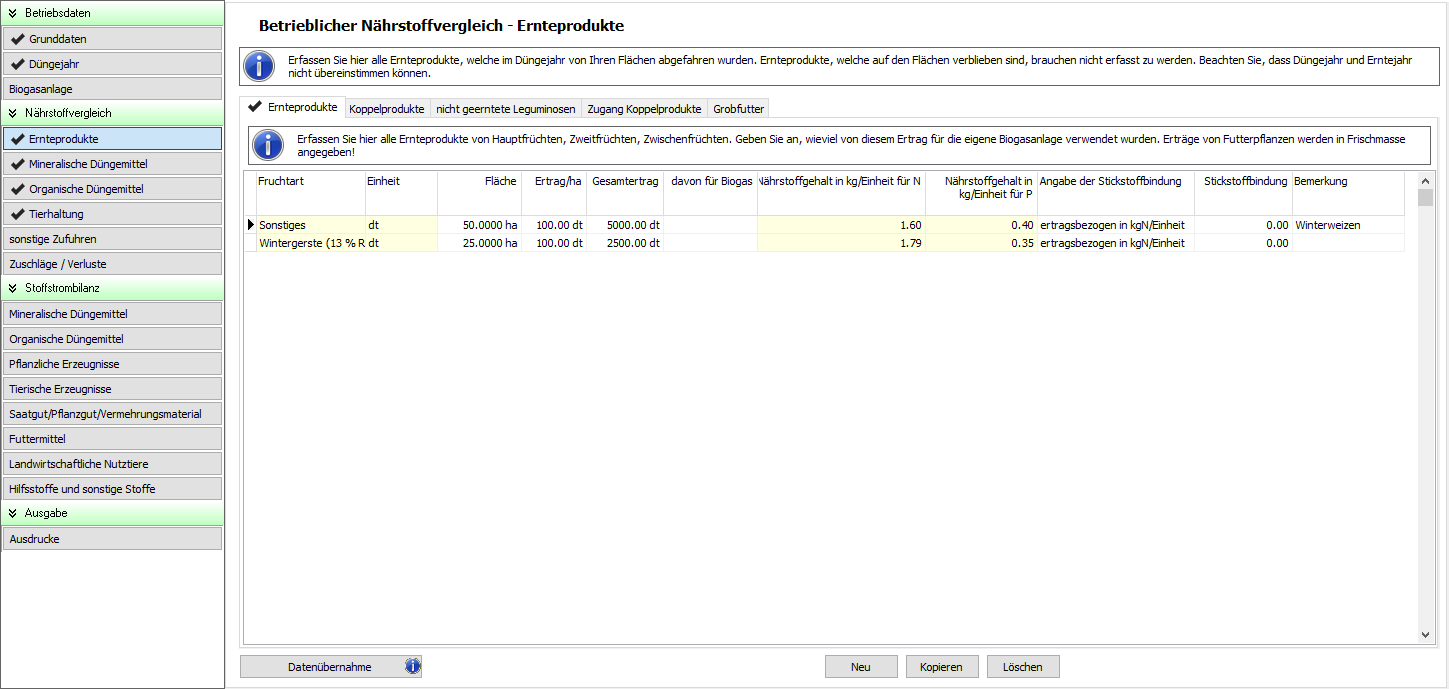Collapse the Ausgabe section

[12, 513]
